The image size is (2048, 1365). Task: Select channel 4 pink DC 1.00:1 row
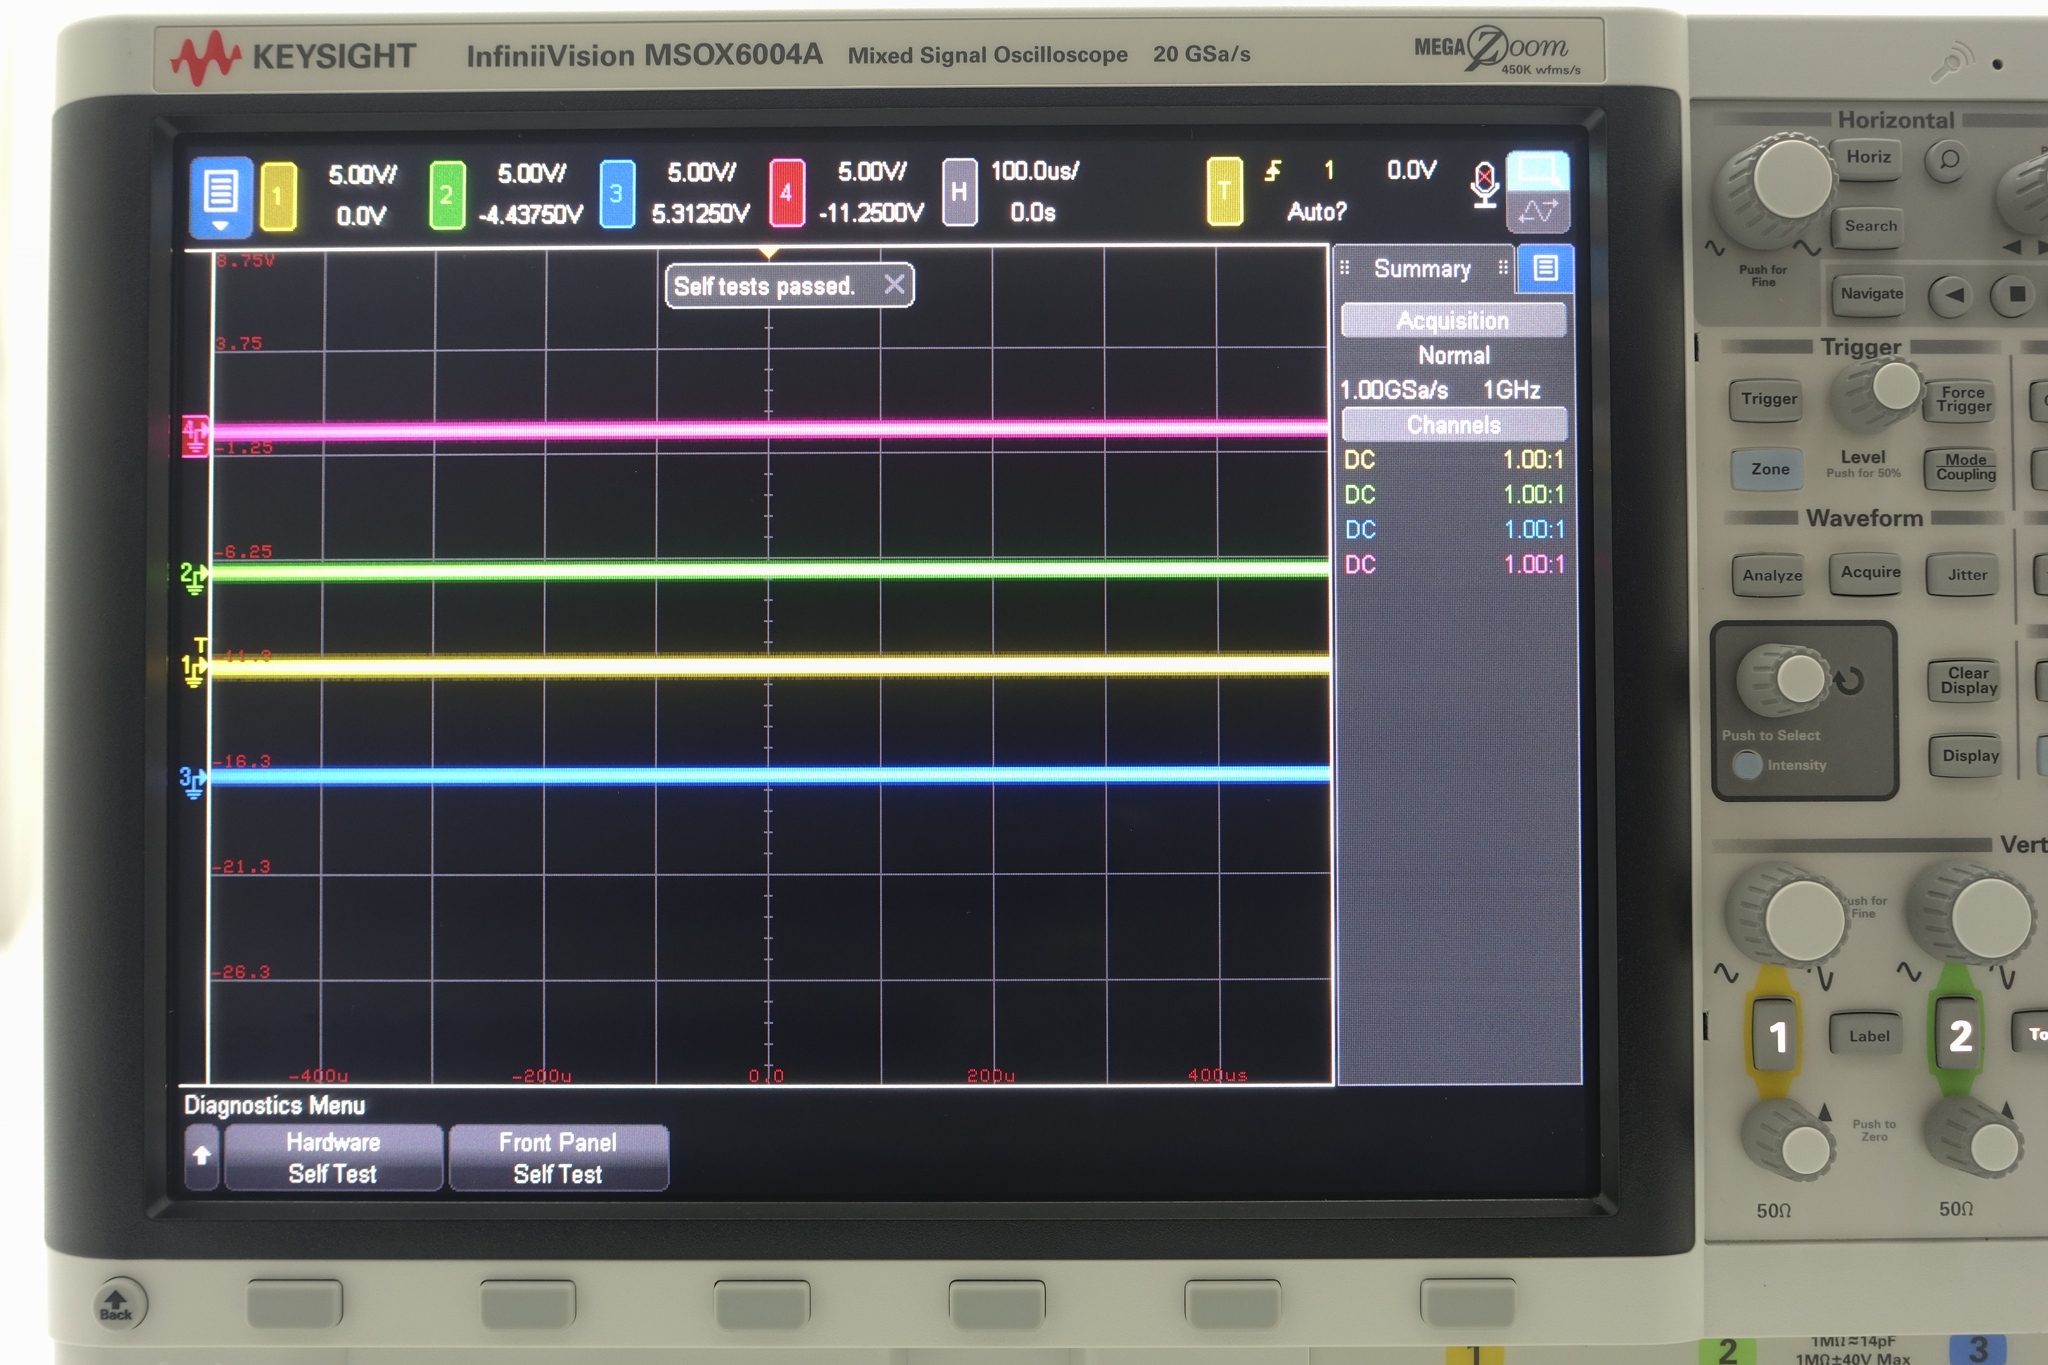1454,564
